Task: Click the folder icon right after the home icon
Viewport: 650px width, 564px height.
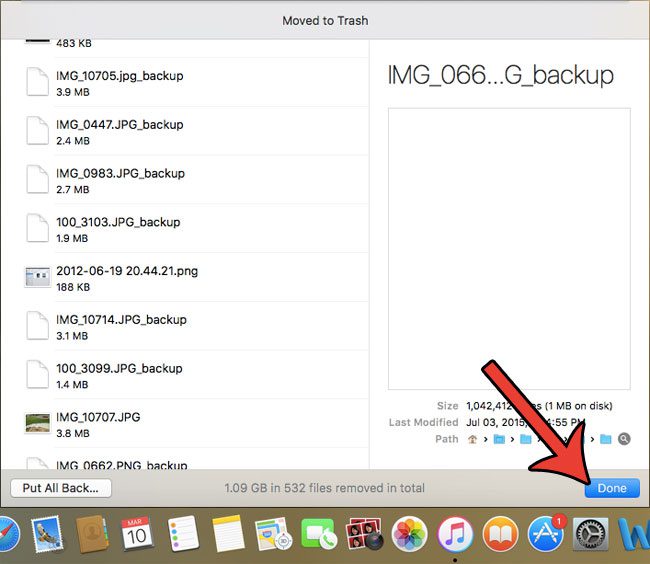Action: tap(499, 439)
